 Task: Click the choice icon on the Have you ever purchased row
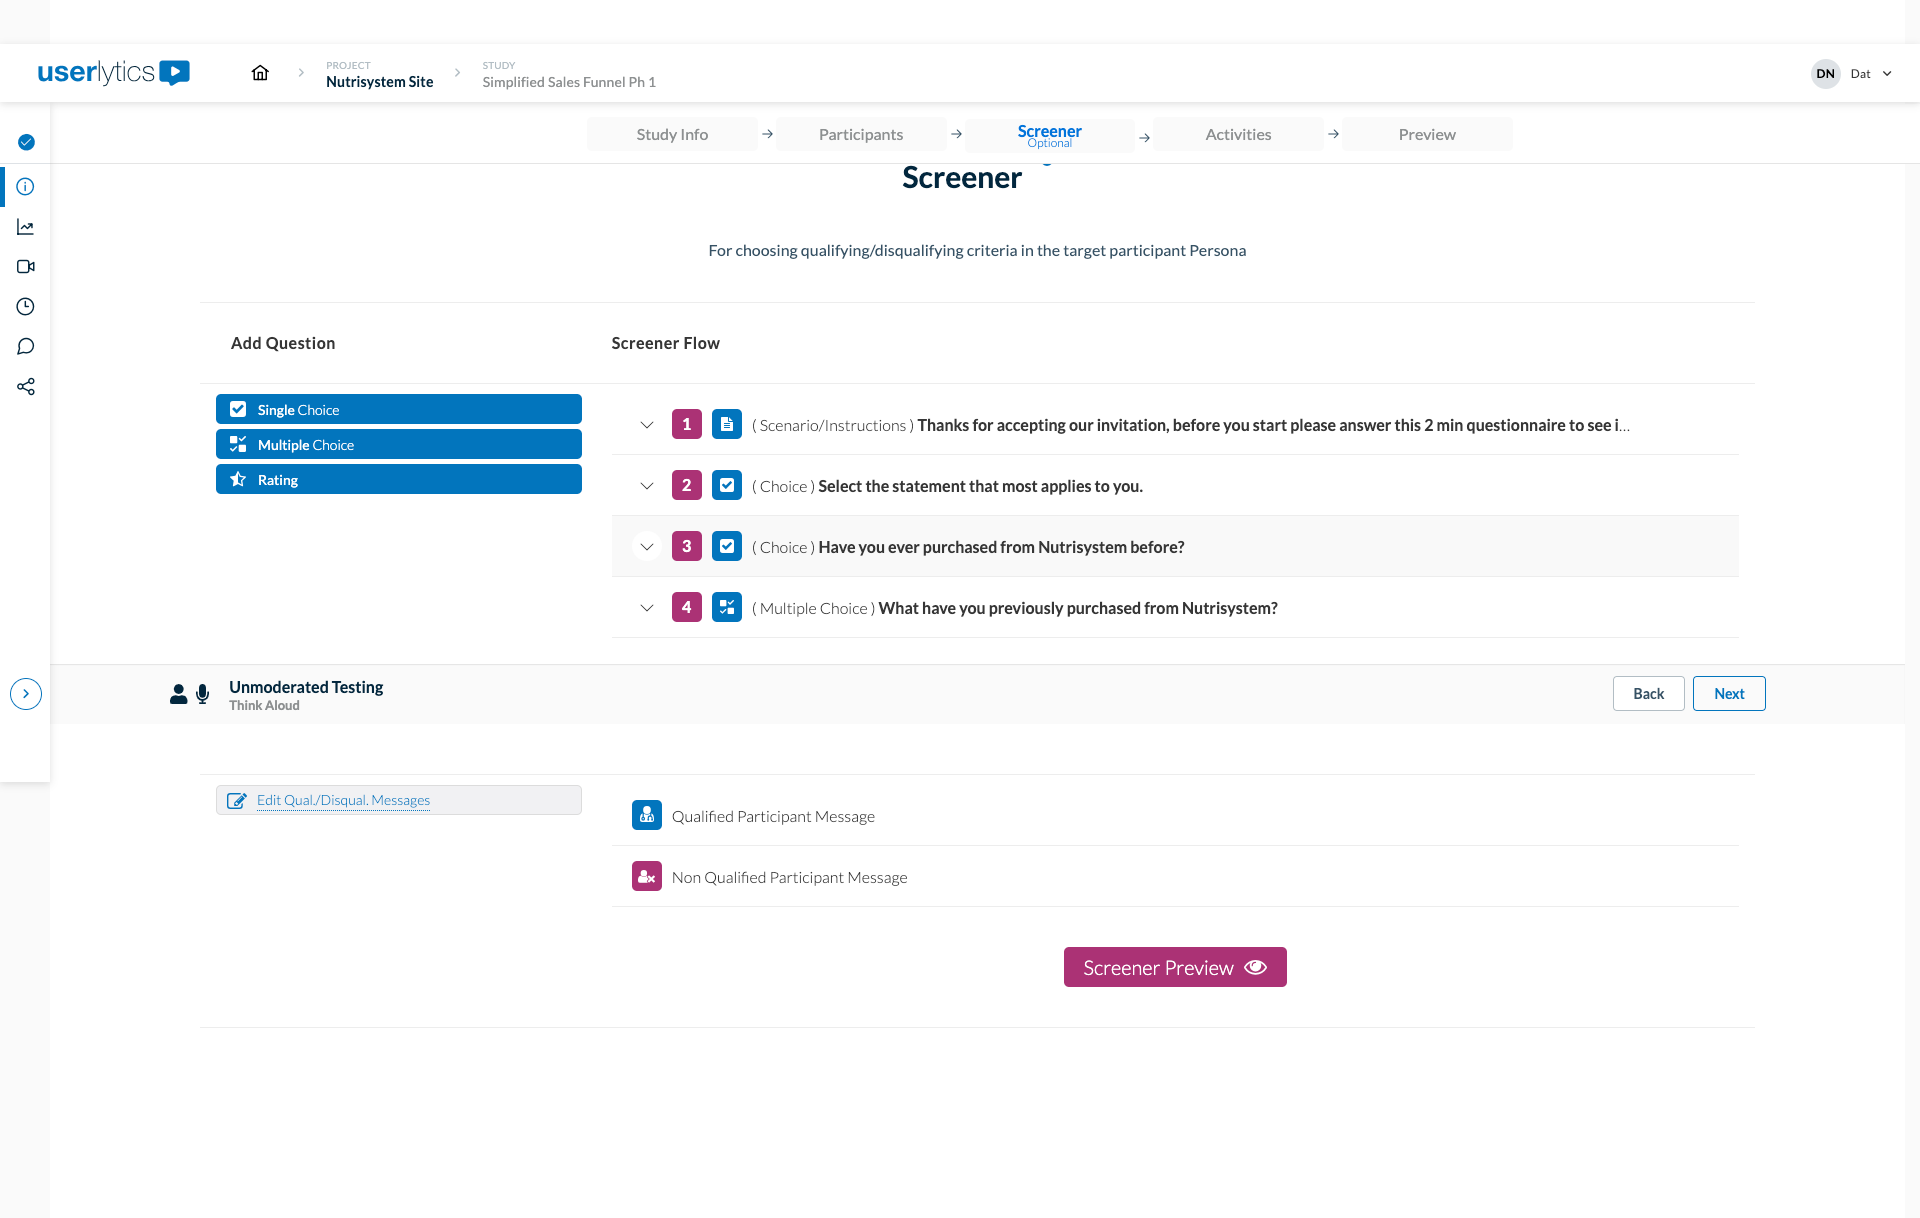[x=727, y=546]
